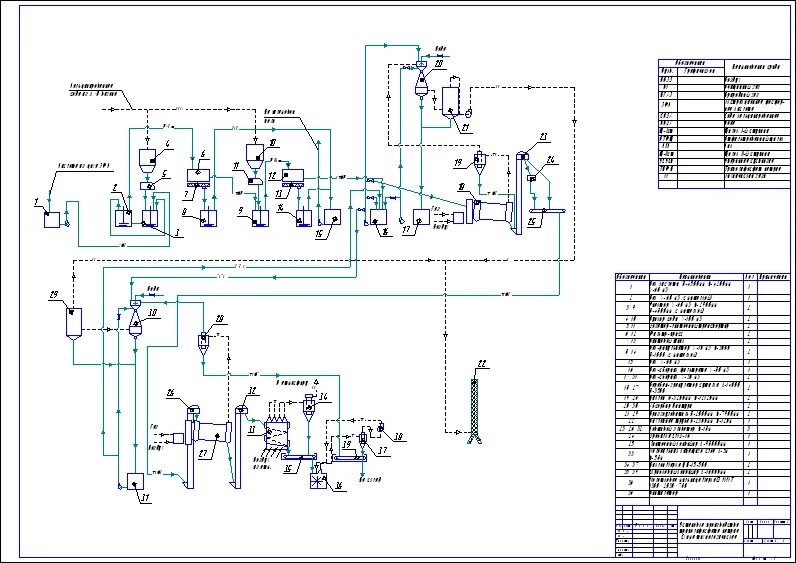
Task: Select callout number 15 below the square tank
Action: pyautogui.click(x=318, y=234)
